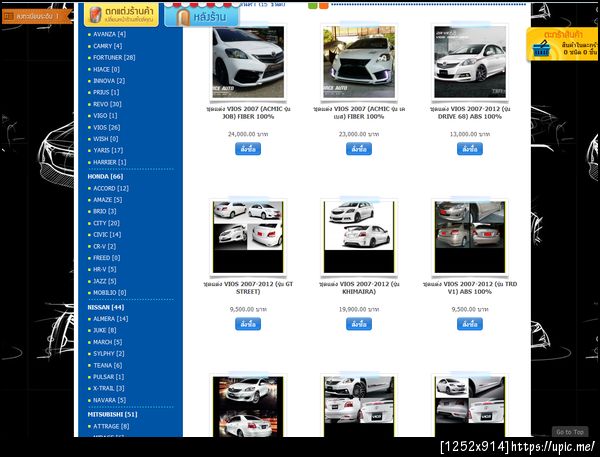
Task: Select CITY [20] category
Action: pos(106,223)
